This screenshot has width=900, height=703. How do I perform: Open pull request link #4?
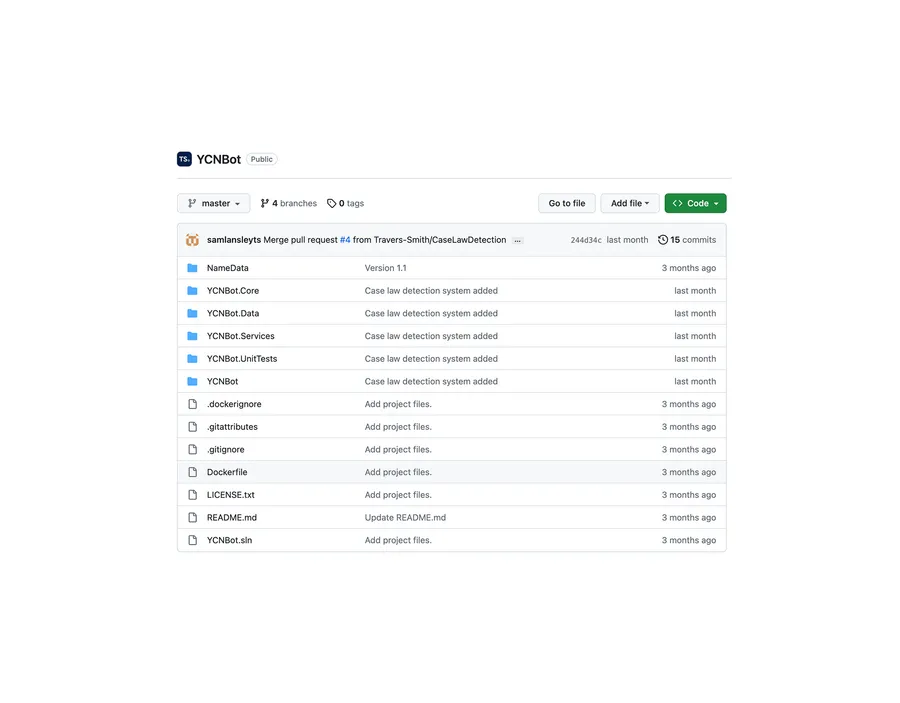(x=344, y=239)
